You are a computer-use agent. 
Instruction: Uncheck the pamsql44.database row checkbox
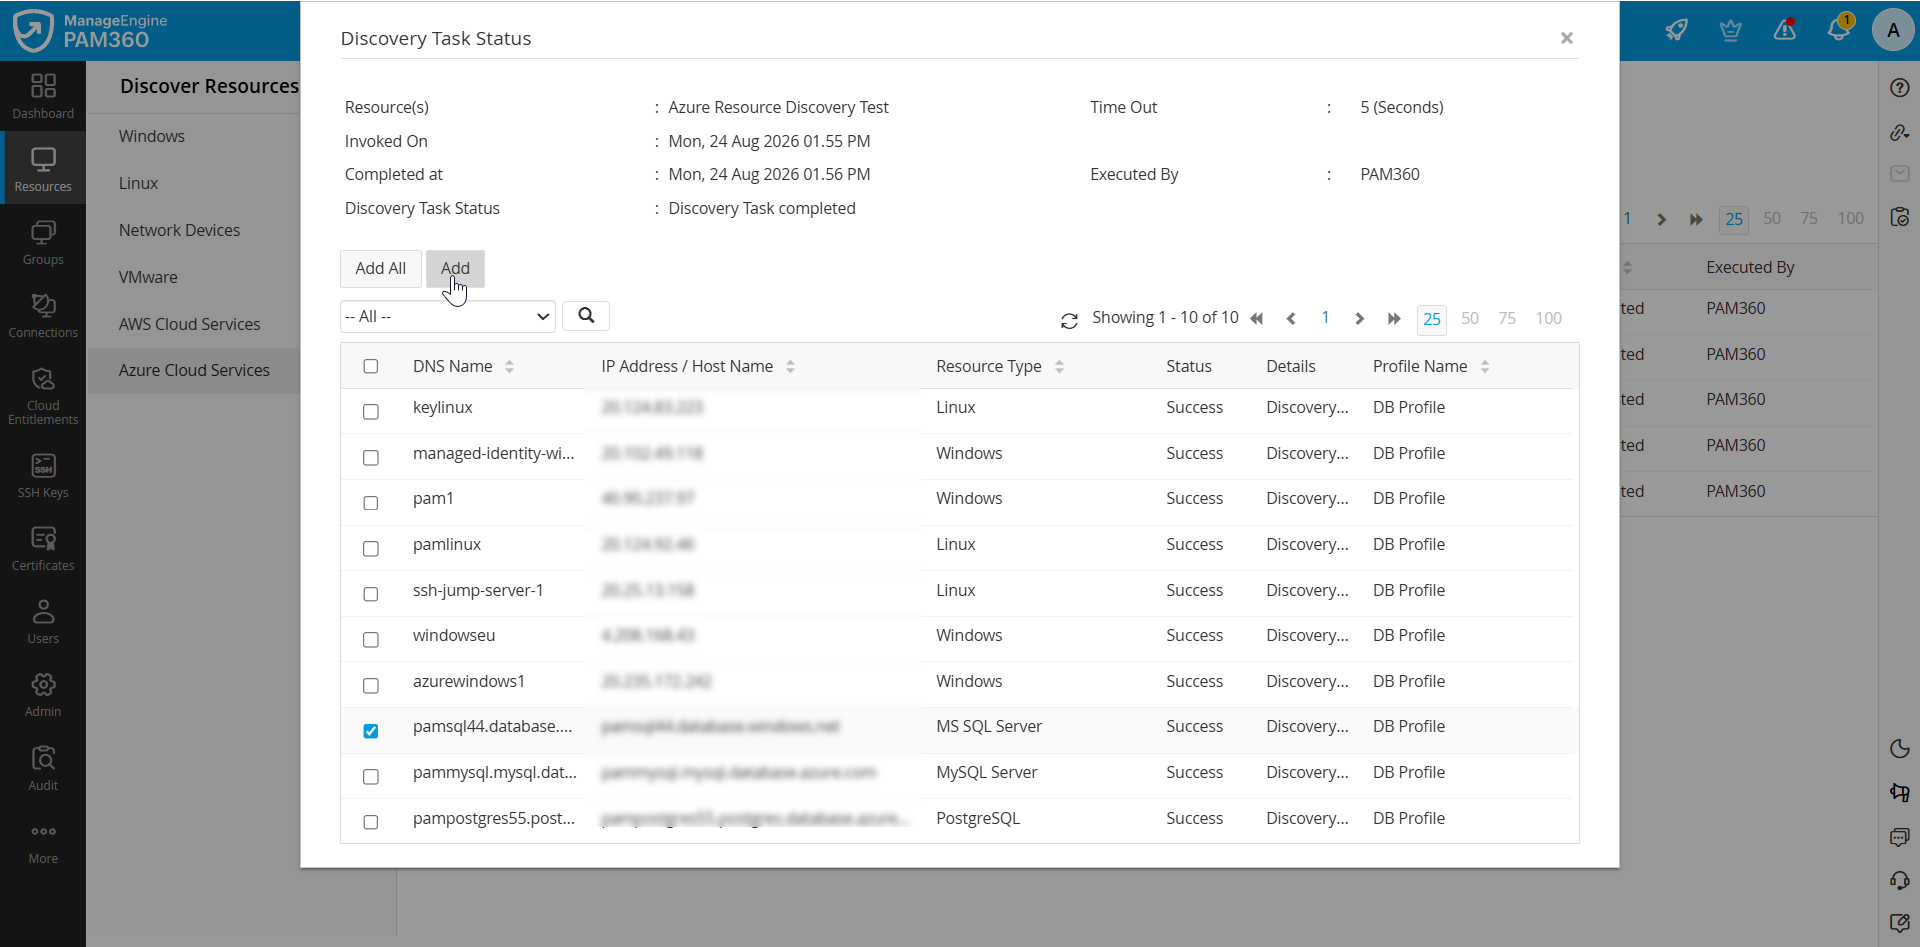click(x=371, y=731)
